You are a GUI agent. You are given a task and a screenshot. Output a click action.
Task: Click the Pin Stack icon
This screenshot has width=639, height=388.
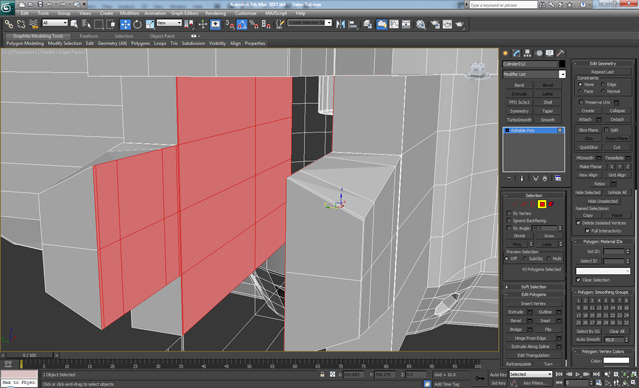click(509, 179)
